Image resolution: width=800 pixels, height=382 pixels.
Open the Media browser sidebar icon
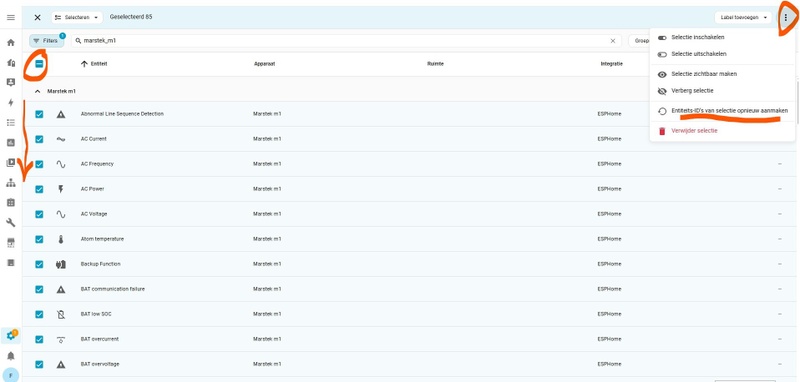(11, 163)
